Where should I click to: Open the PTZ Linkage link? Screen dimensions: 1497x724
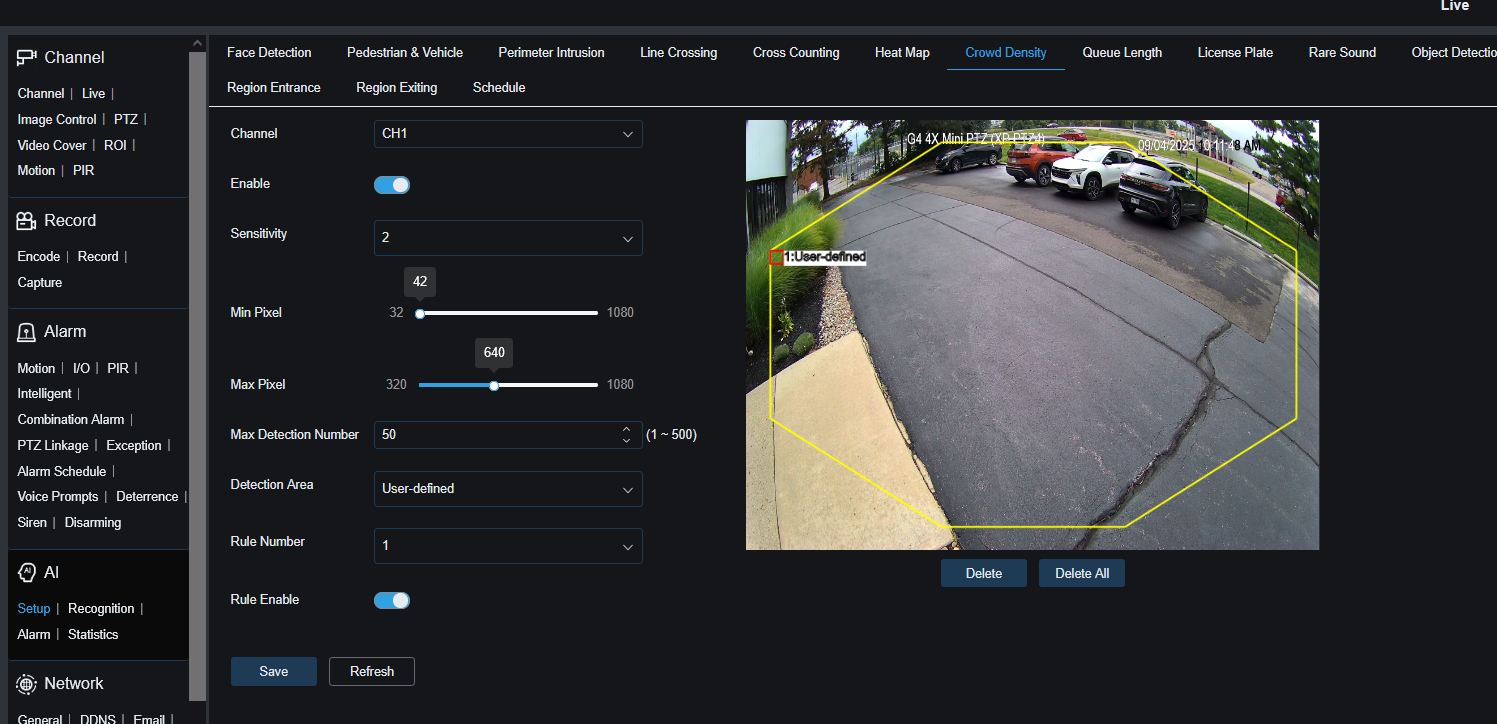tap(53, 446)
